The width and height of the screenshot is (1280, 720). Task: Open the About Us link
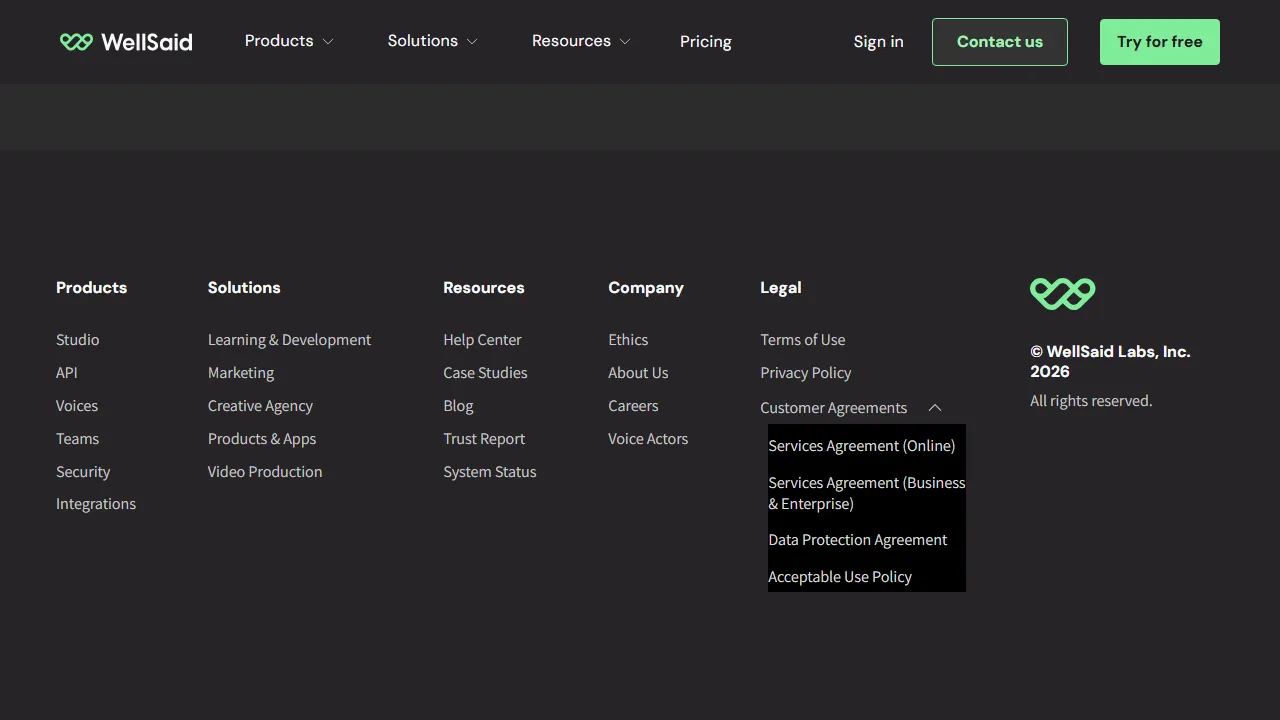coord(638,373)
